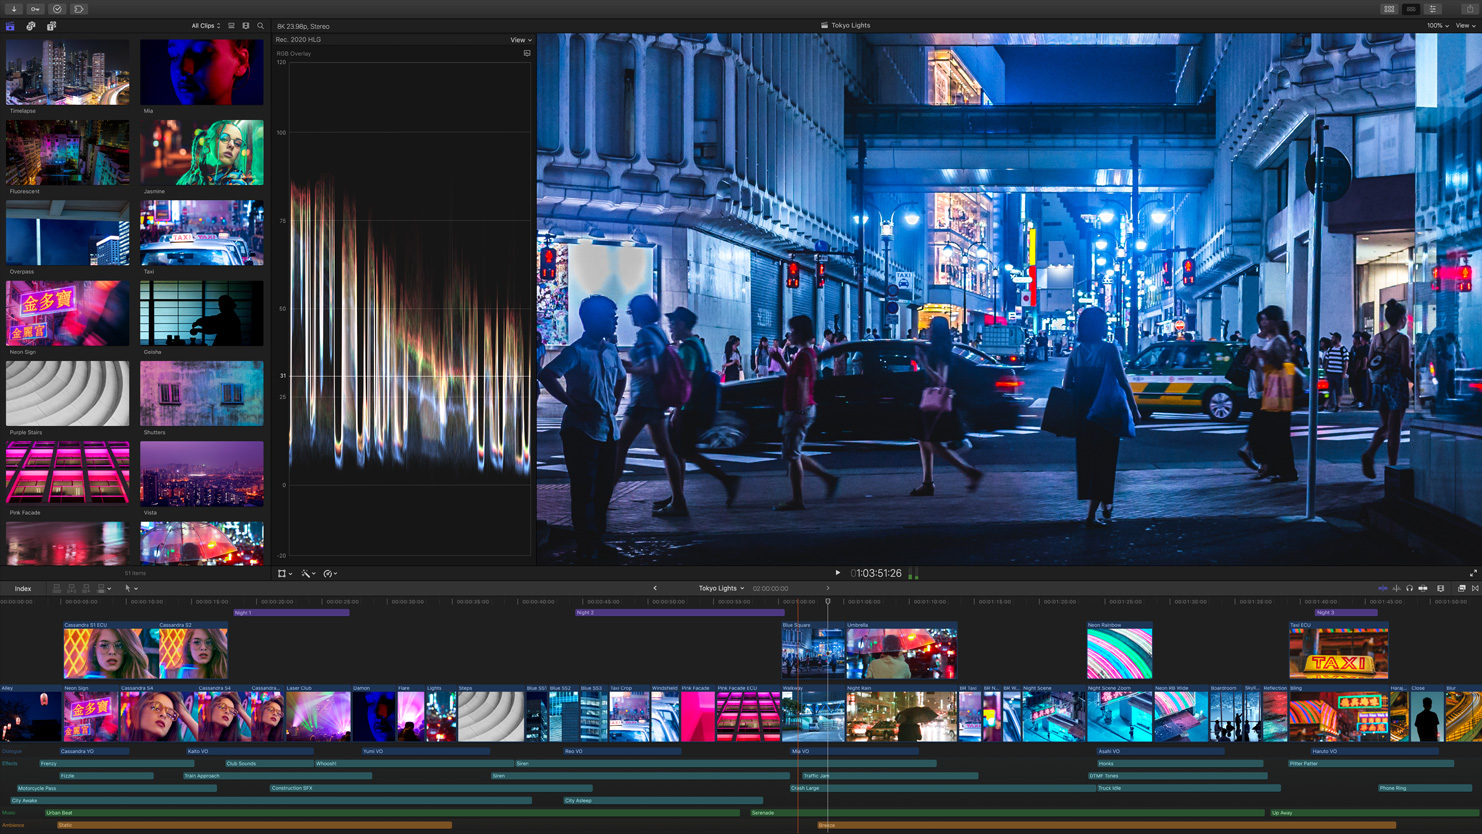Click the timeline playhead marker
The height and width of the screenshot is (834, 1482).
coord(828,601)
